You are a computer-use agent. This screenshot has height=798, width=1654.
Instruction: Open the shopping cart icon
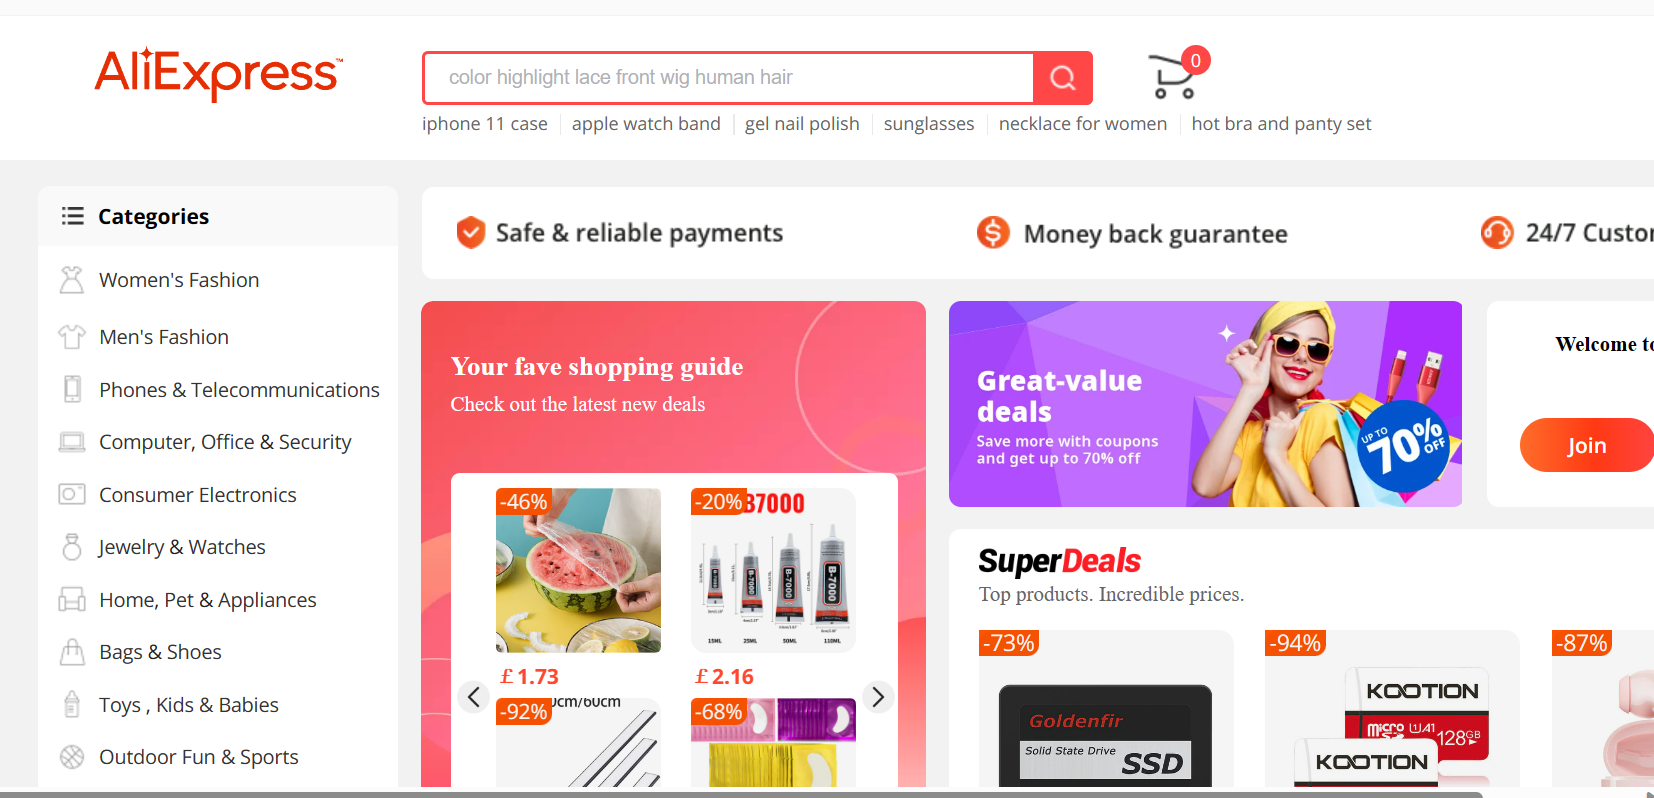pyautogui.click(x=1174, y=76)
